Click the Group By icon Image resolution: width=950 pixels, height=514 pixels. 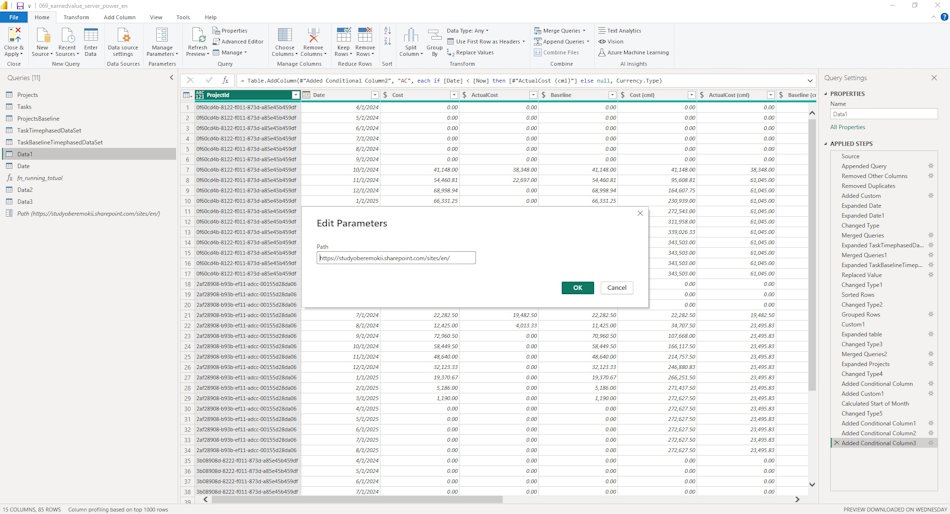pos(434,35)
